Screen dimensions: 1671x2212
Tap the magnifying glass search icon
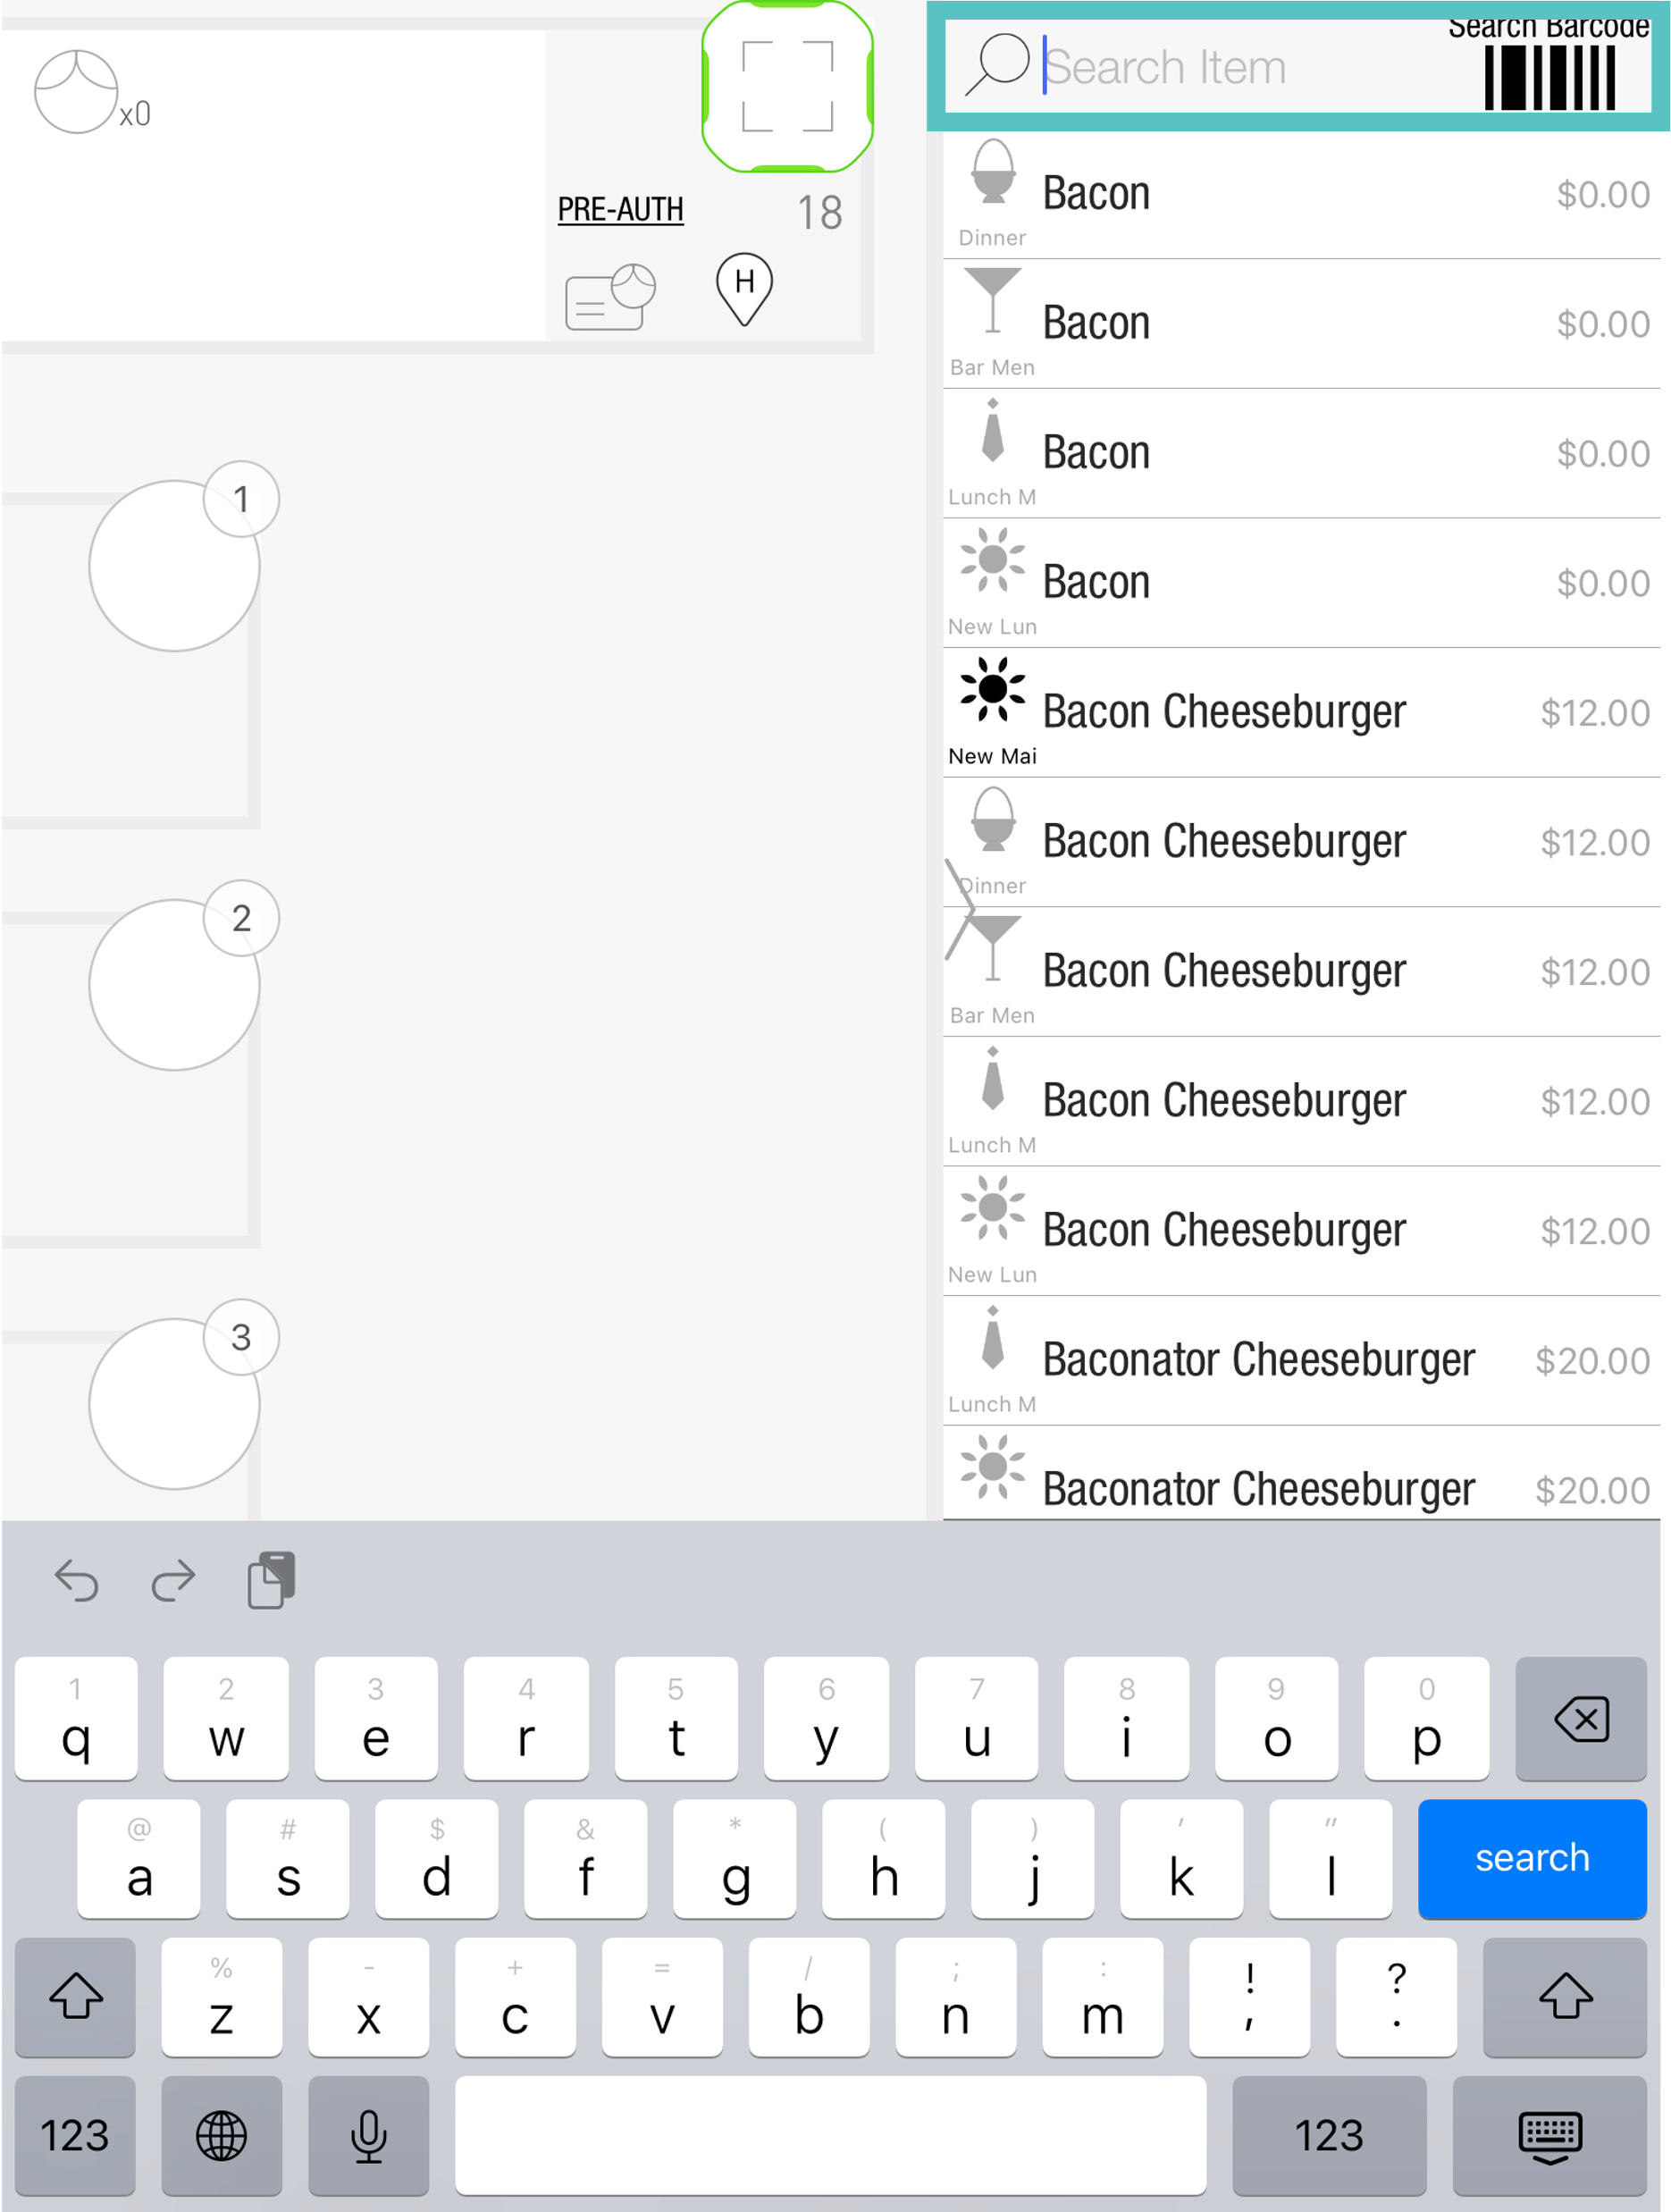point(997,66)
